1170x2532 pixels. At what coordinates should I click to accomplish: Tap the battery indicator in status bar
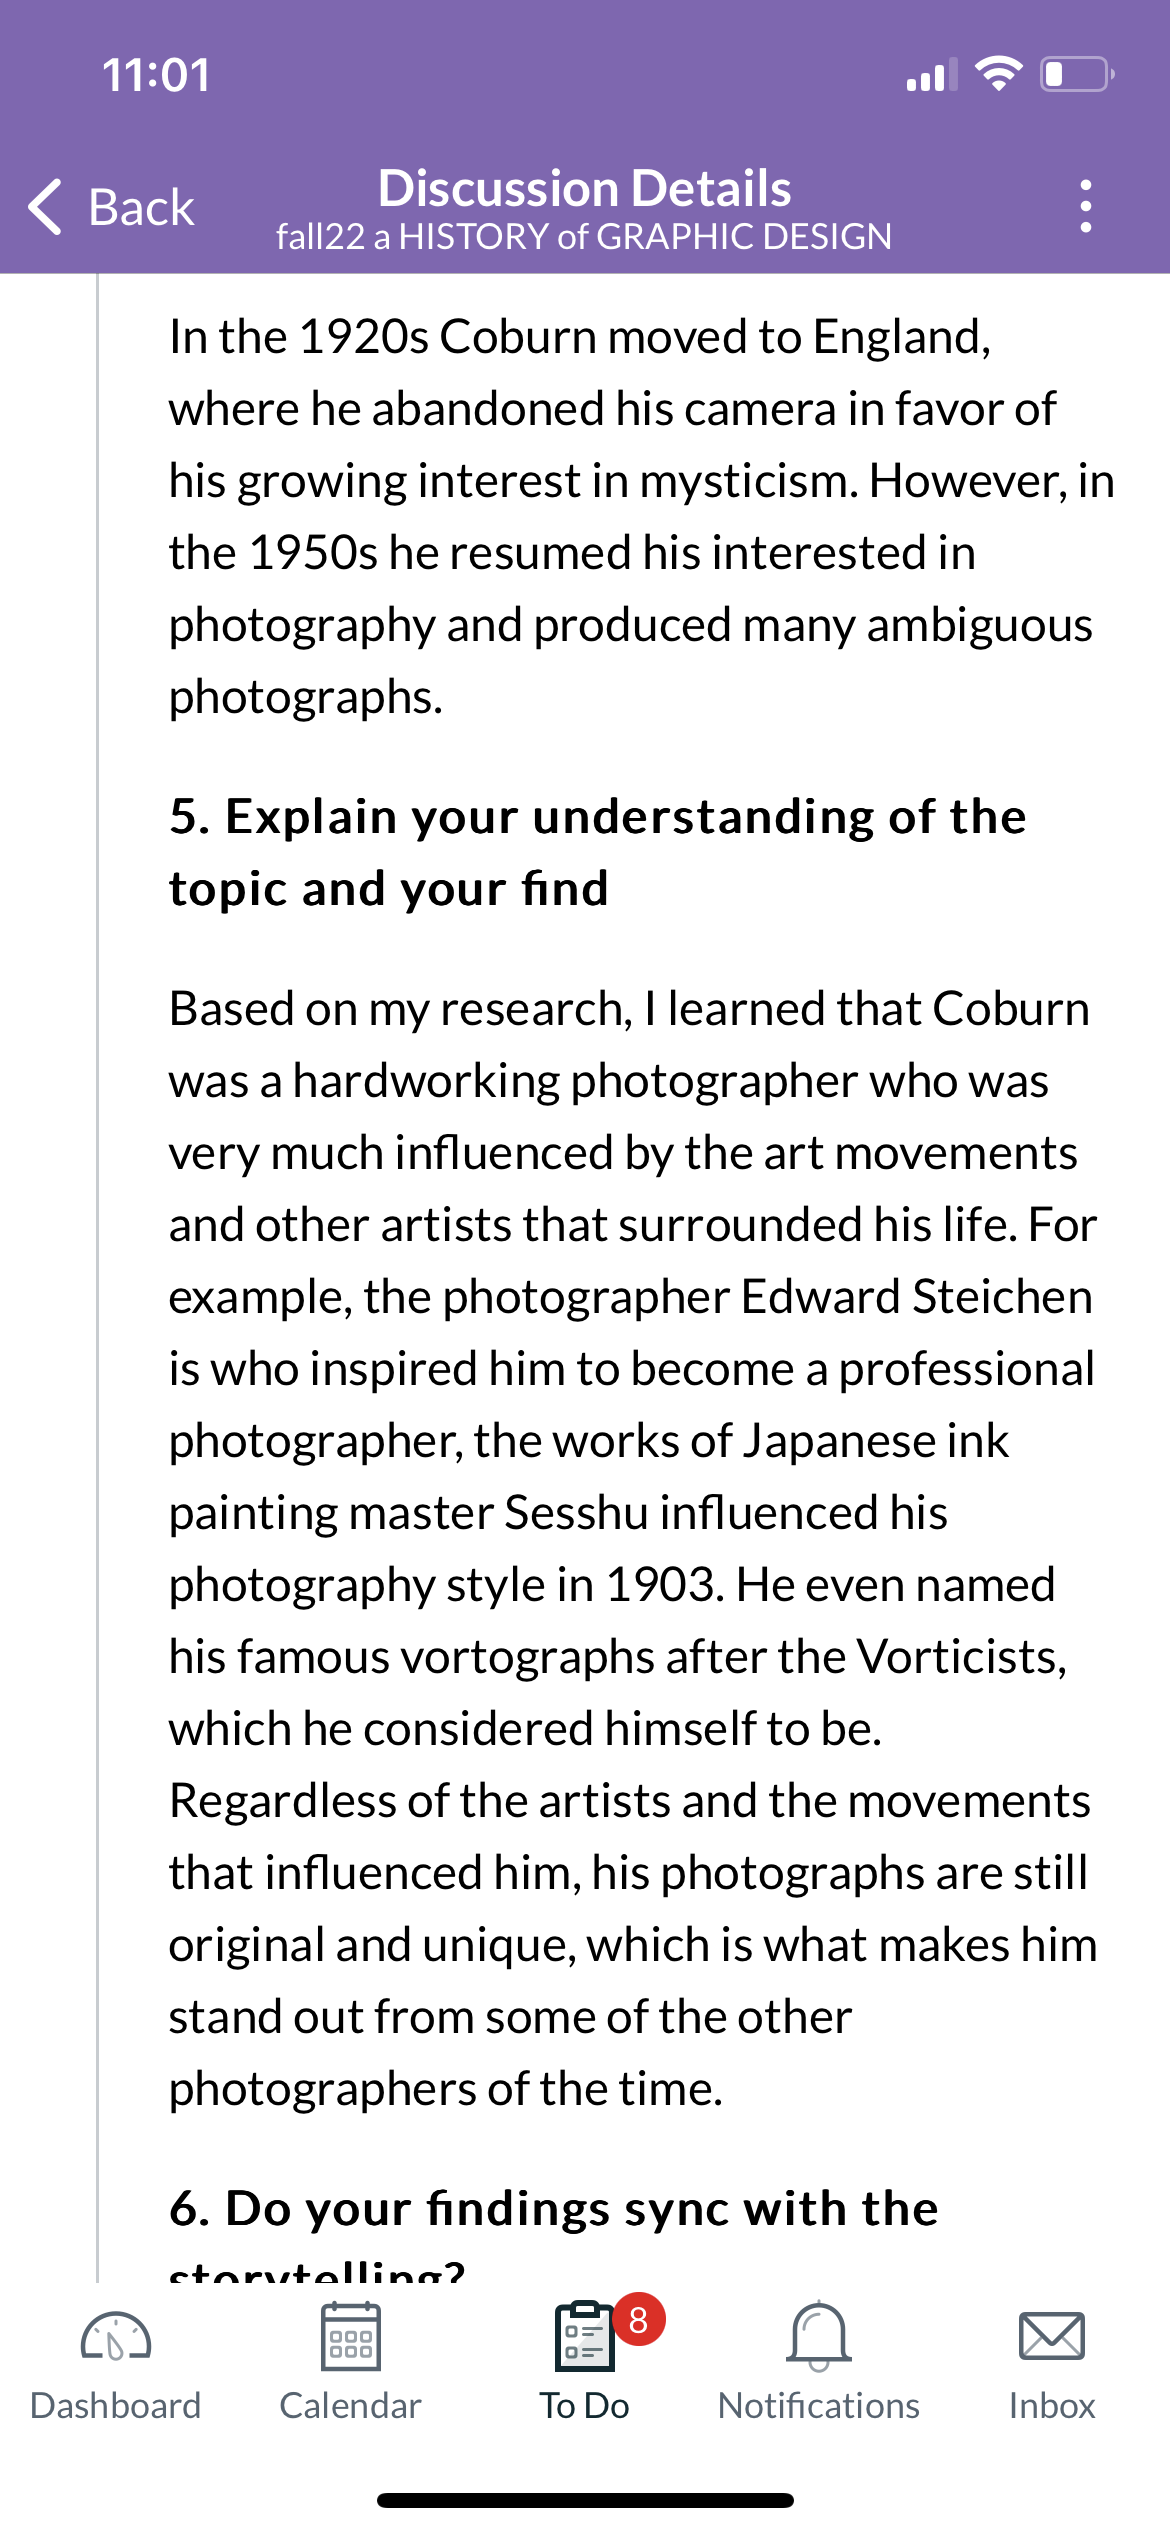1078,75
